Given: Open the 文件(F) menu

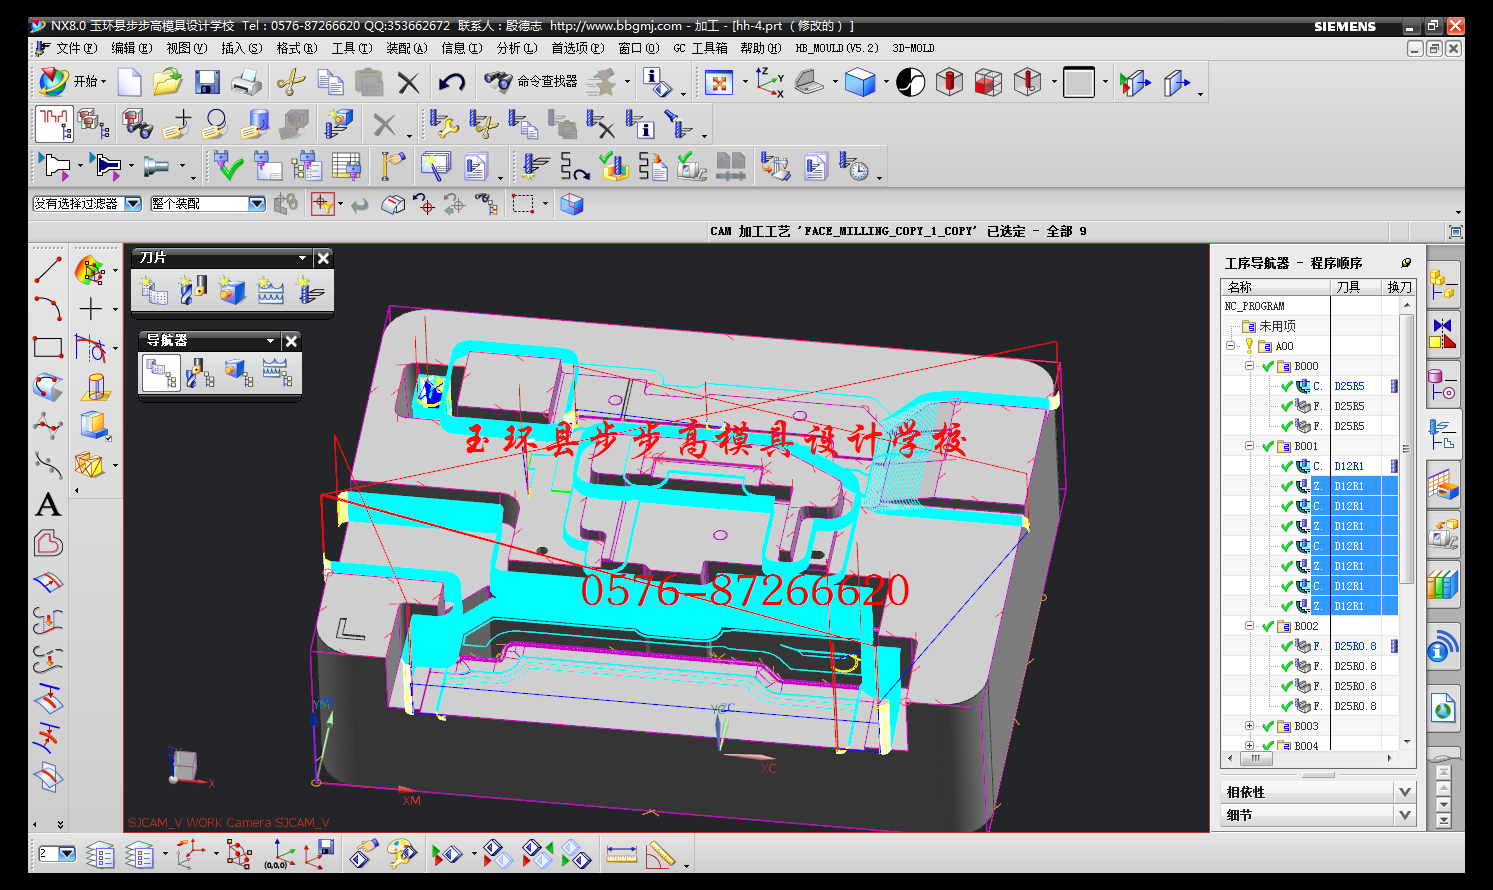Looking at the screenshot, I should point(76,48).
